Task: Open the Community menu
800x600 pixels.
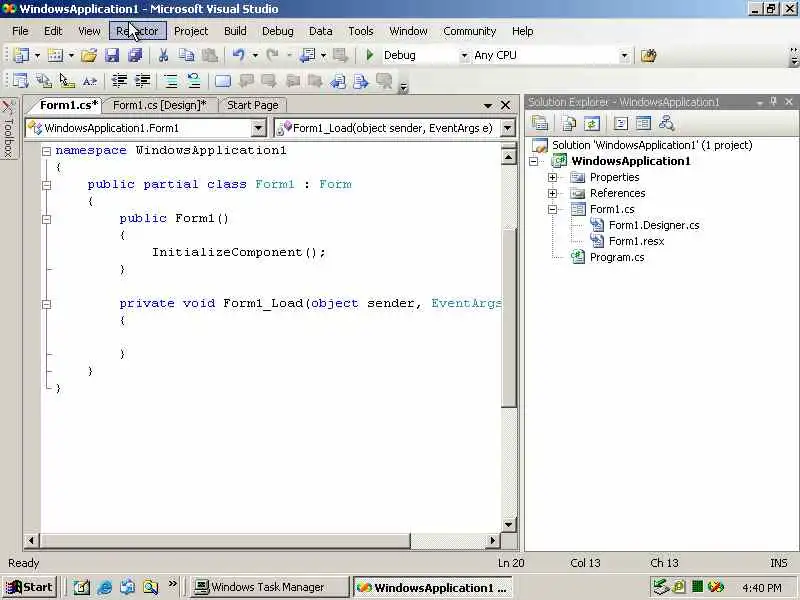Action: [x=469, y=31]
